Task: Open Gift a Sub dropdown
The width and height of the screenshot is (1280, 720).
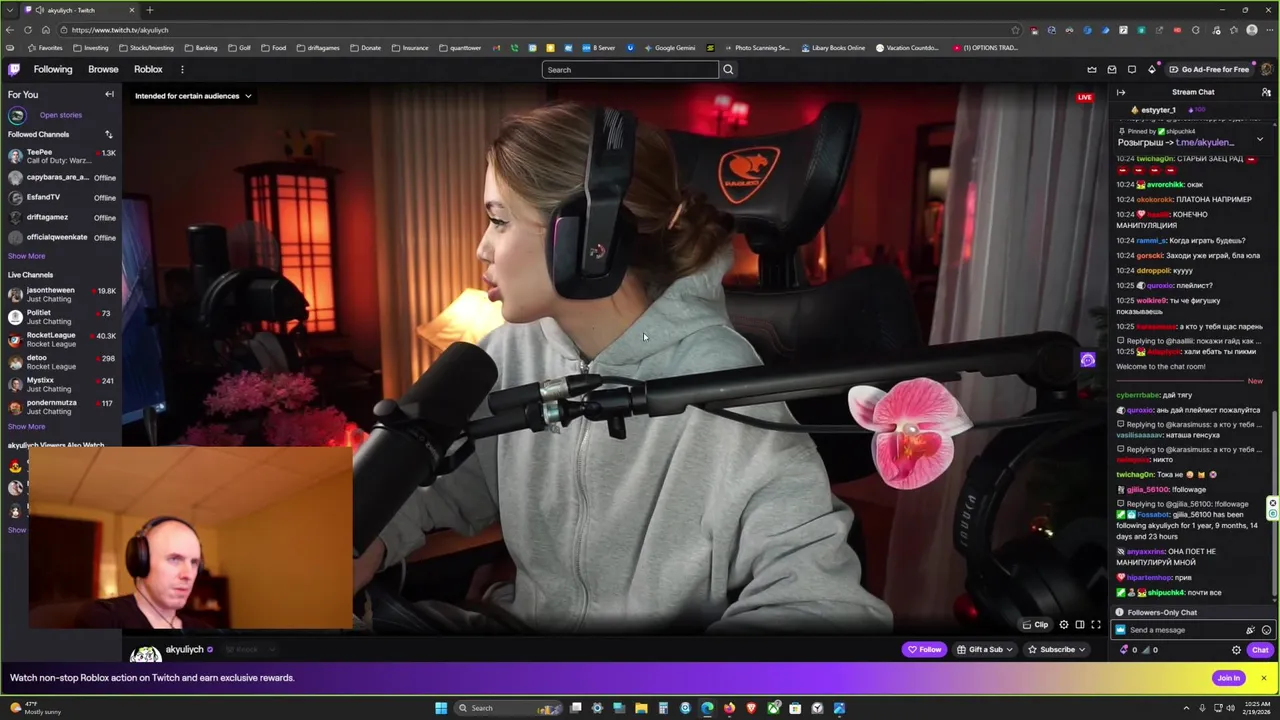Action: point(985,650)
